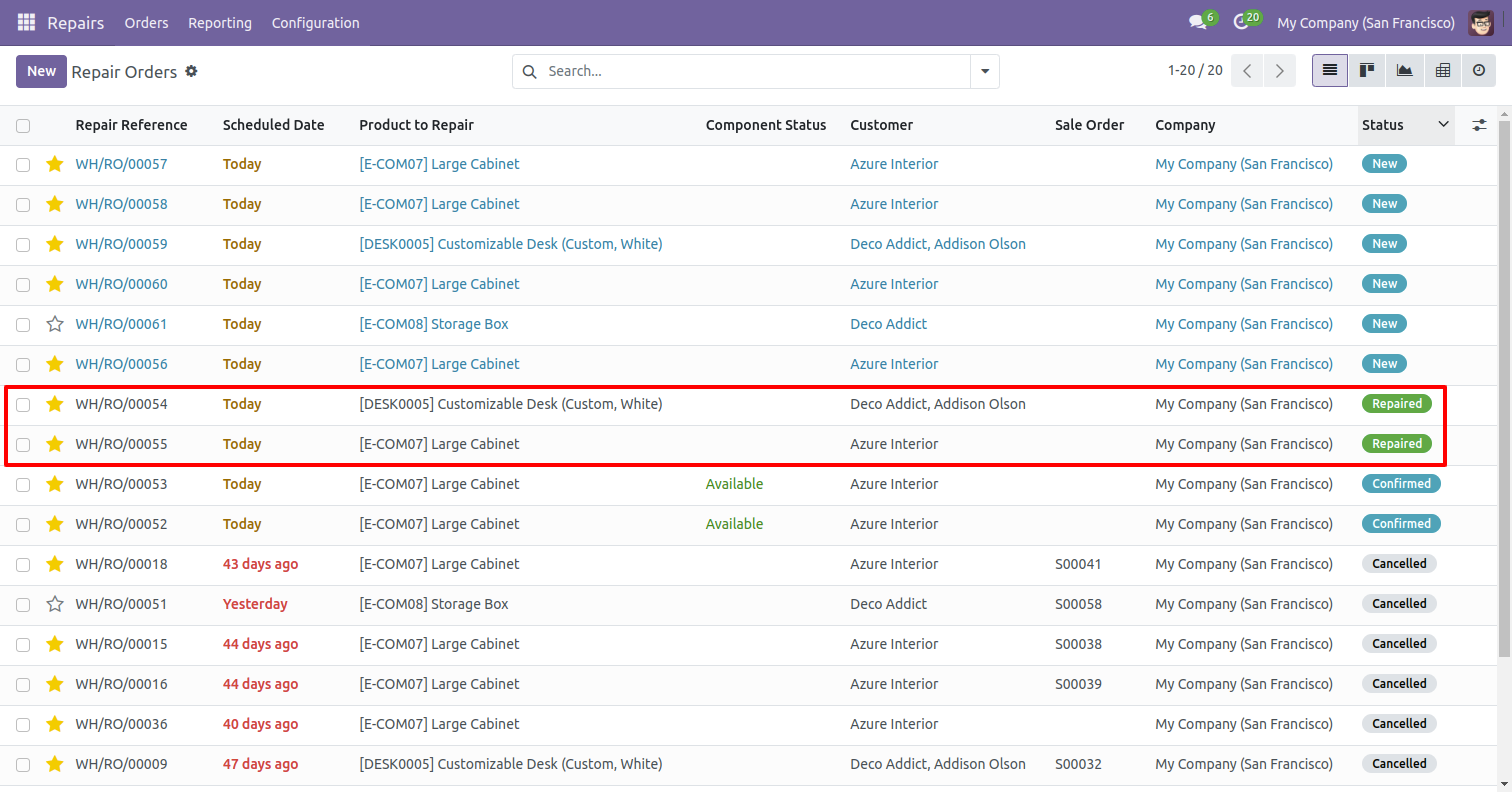
Task: Switch to Graph view
Action: click(1404, 71)
